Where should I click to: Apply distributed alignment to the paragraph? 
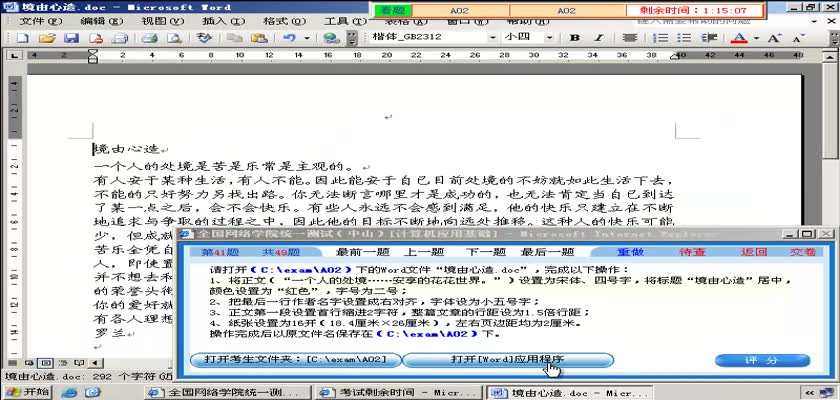[629, 38]
